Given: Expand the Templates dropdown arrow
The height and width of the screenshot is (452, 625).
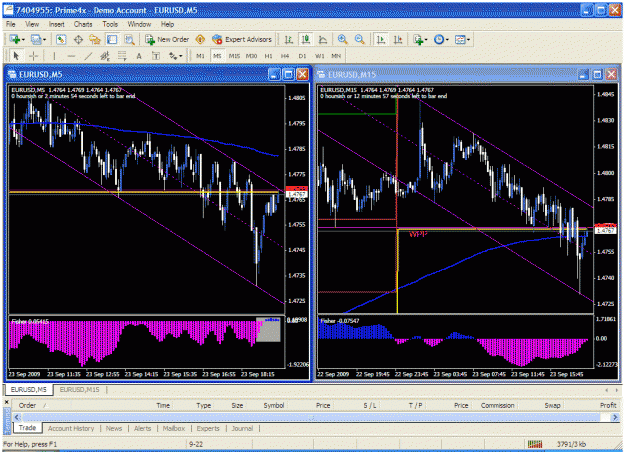Looking at the screenshot, I should (468, 40).
